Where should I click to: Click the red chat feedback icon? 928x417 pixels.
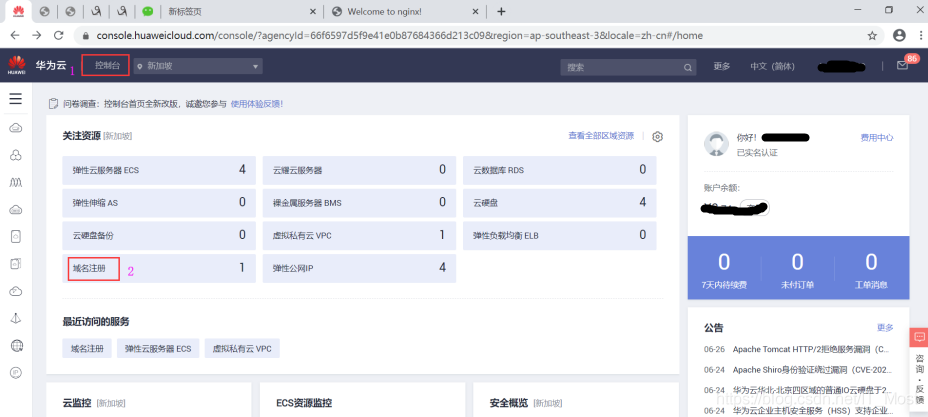click(x=919, y=337)
